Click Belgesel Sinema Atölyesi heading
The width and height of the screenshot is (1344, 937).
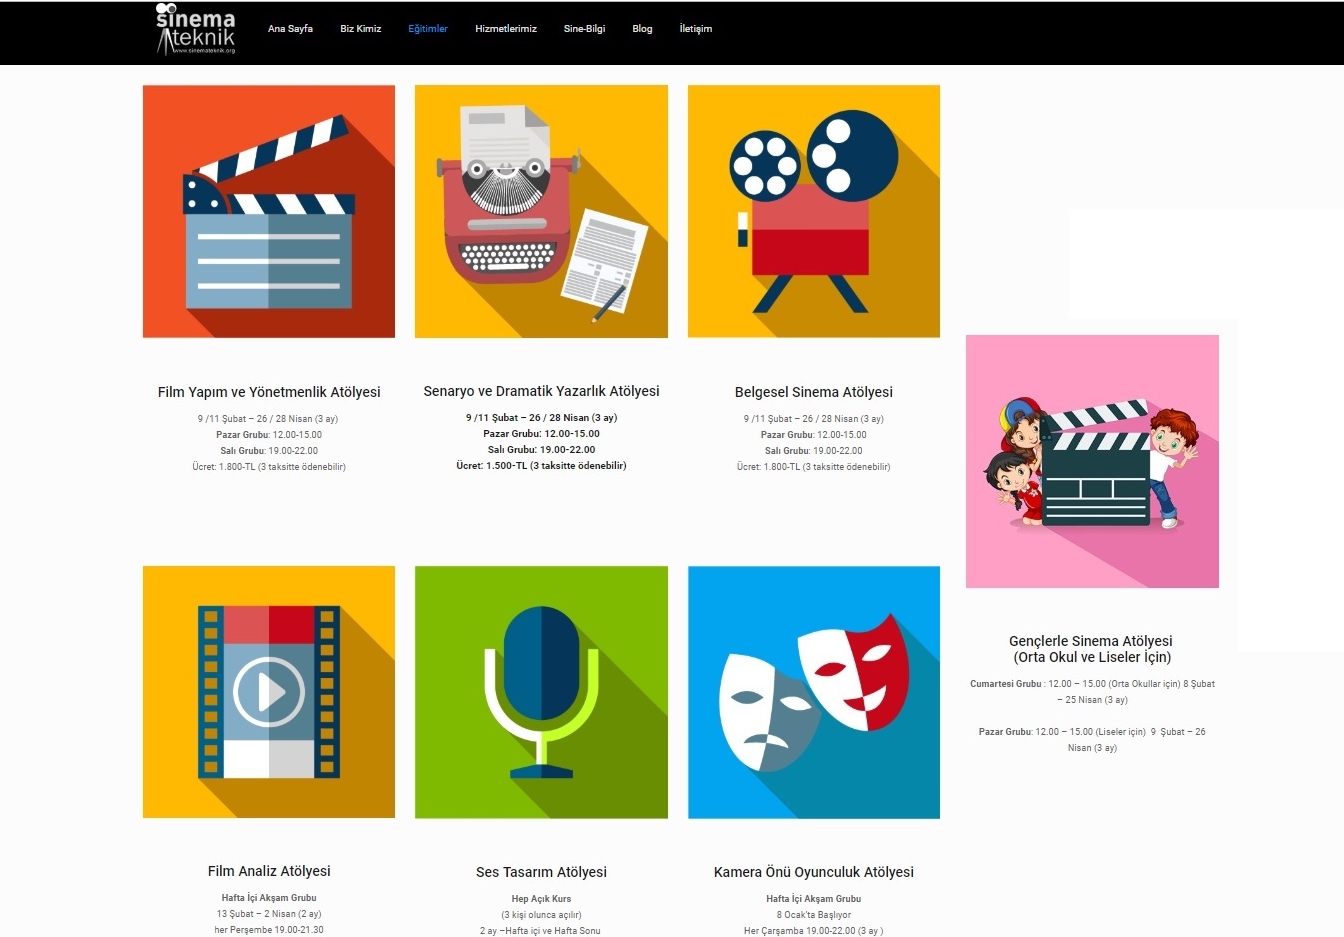(x=814, y=392)
